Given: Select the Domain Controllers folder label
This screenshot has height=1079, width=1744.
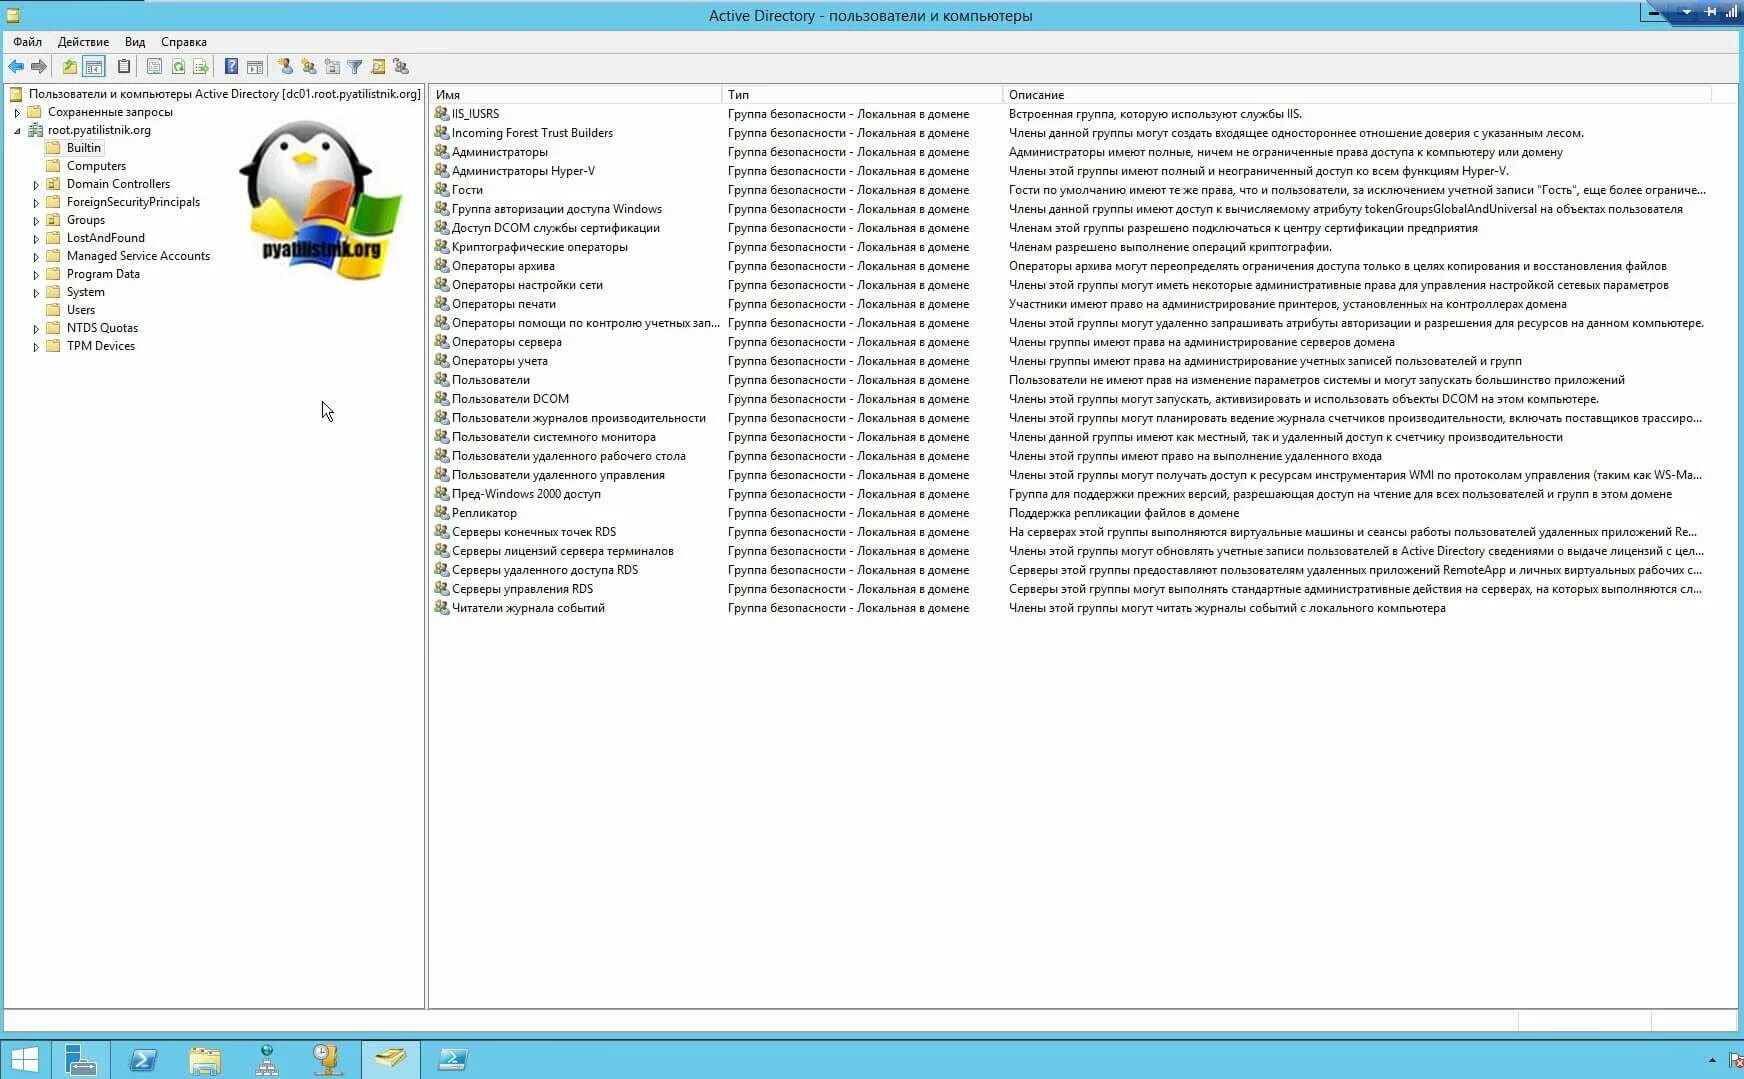Looking at the screenshot, I should [118, 184].
